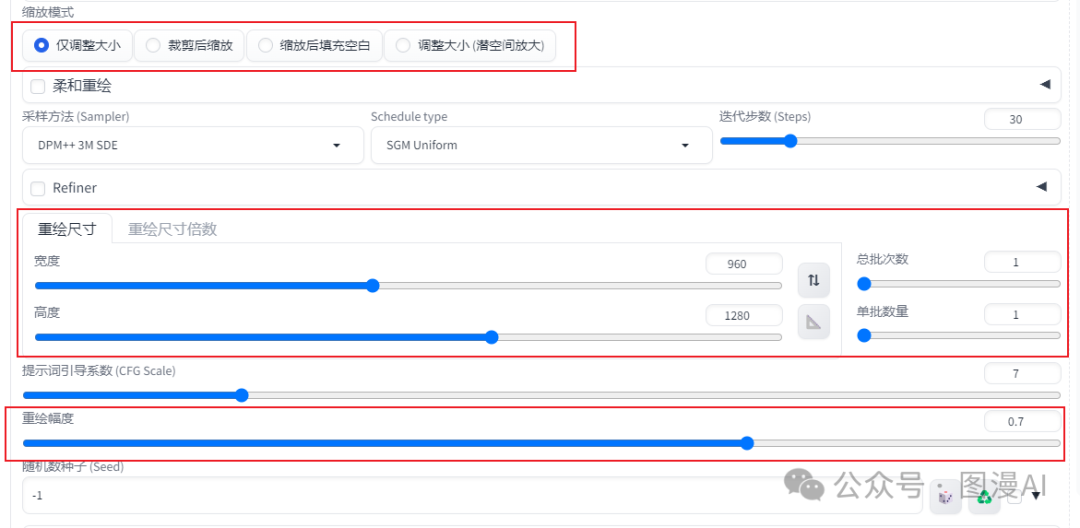Click the 高度 value field showing 1280
Viewport: 1080px width, 528px height.
coord(744,315)
